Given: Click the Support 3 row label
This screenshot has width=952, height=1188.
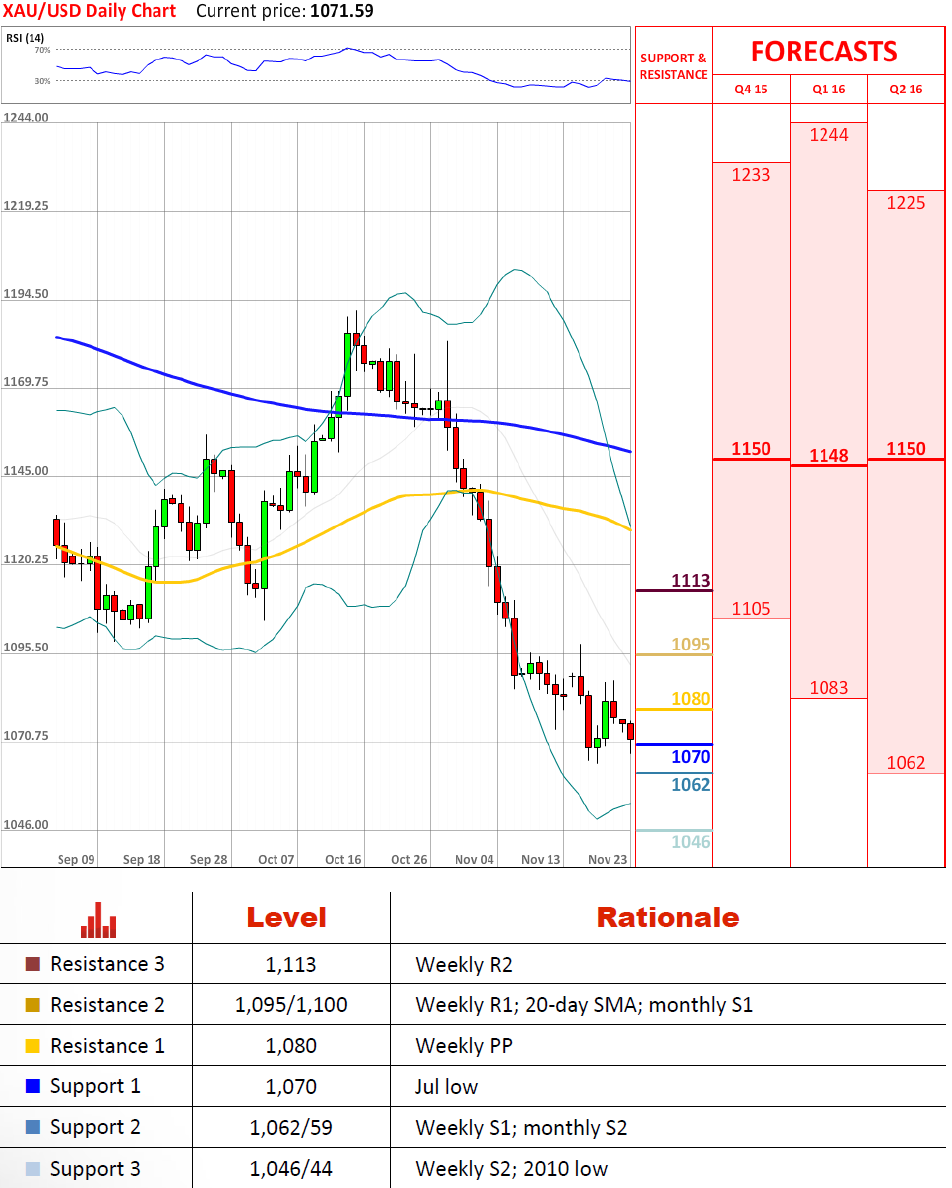Looking at the screenshot, I should [x=95, y=1169].
